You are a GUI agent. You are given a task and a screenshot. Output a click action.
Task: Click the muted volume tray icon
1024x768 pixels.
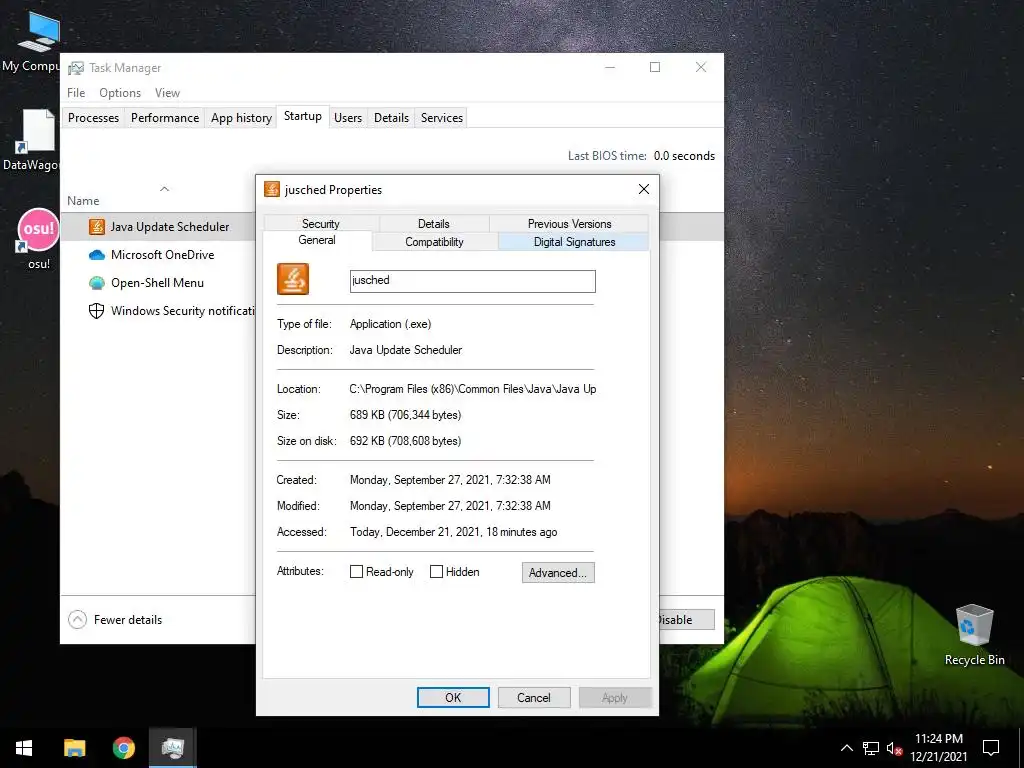(894, 748)
